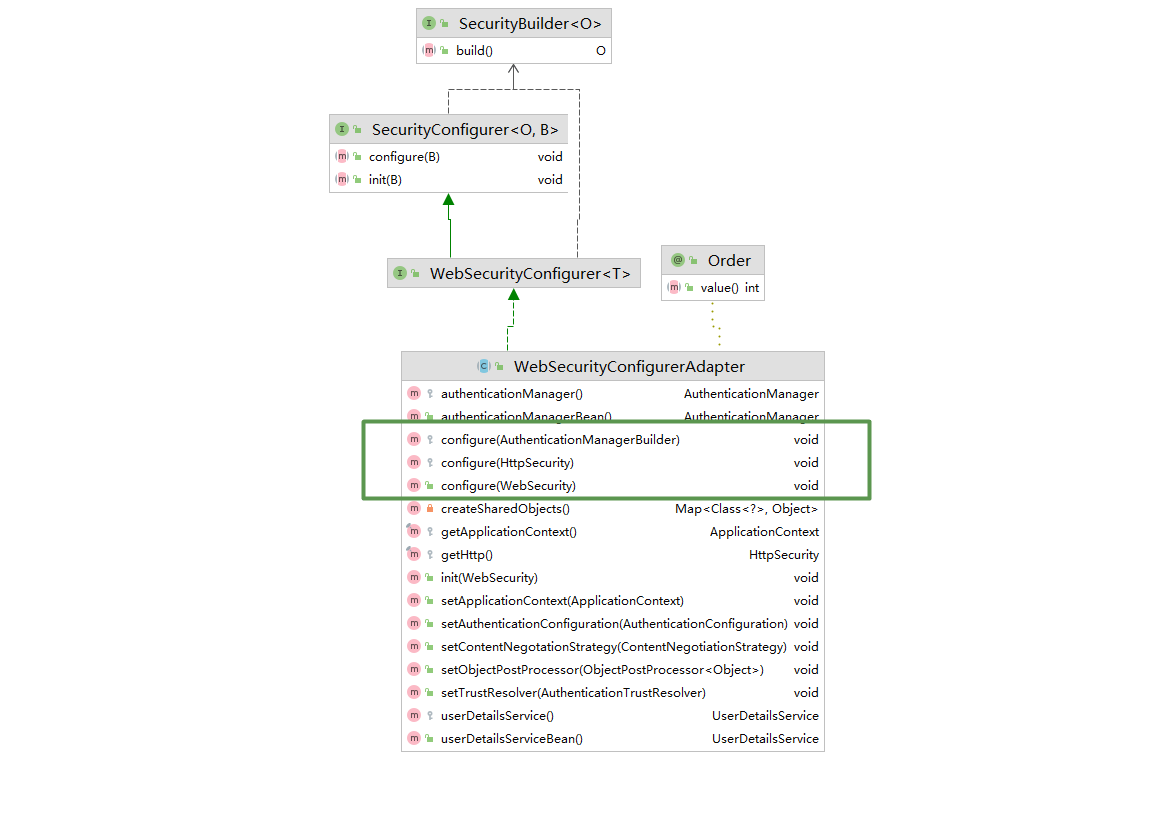Select the configure(AuthenticationManagerBuilder) highlighted row
Screen dimensions: 1171x817
(560, 439)
